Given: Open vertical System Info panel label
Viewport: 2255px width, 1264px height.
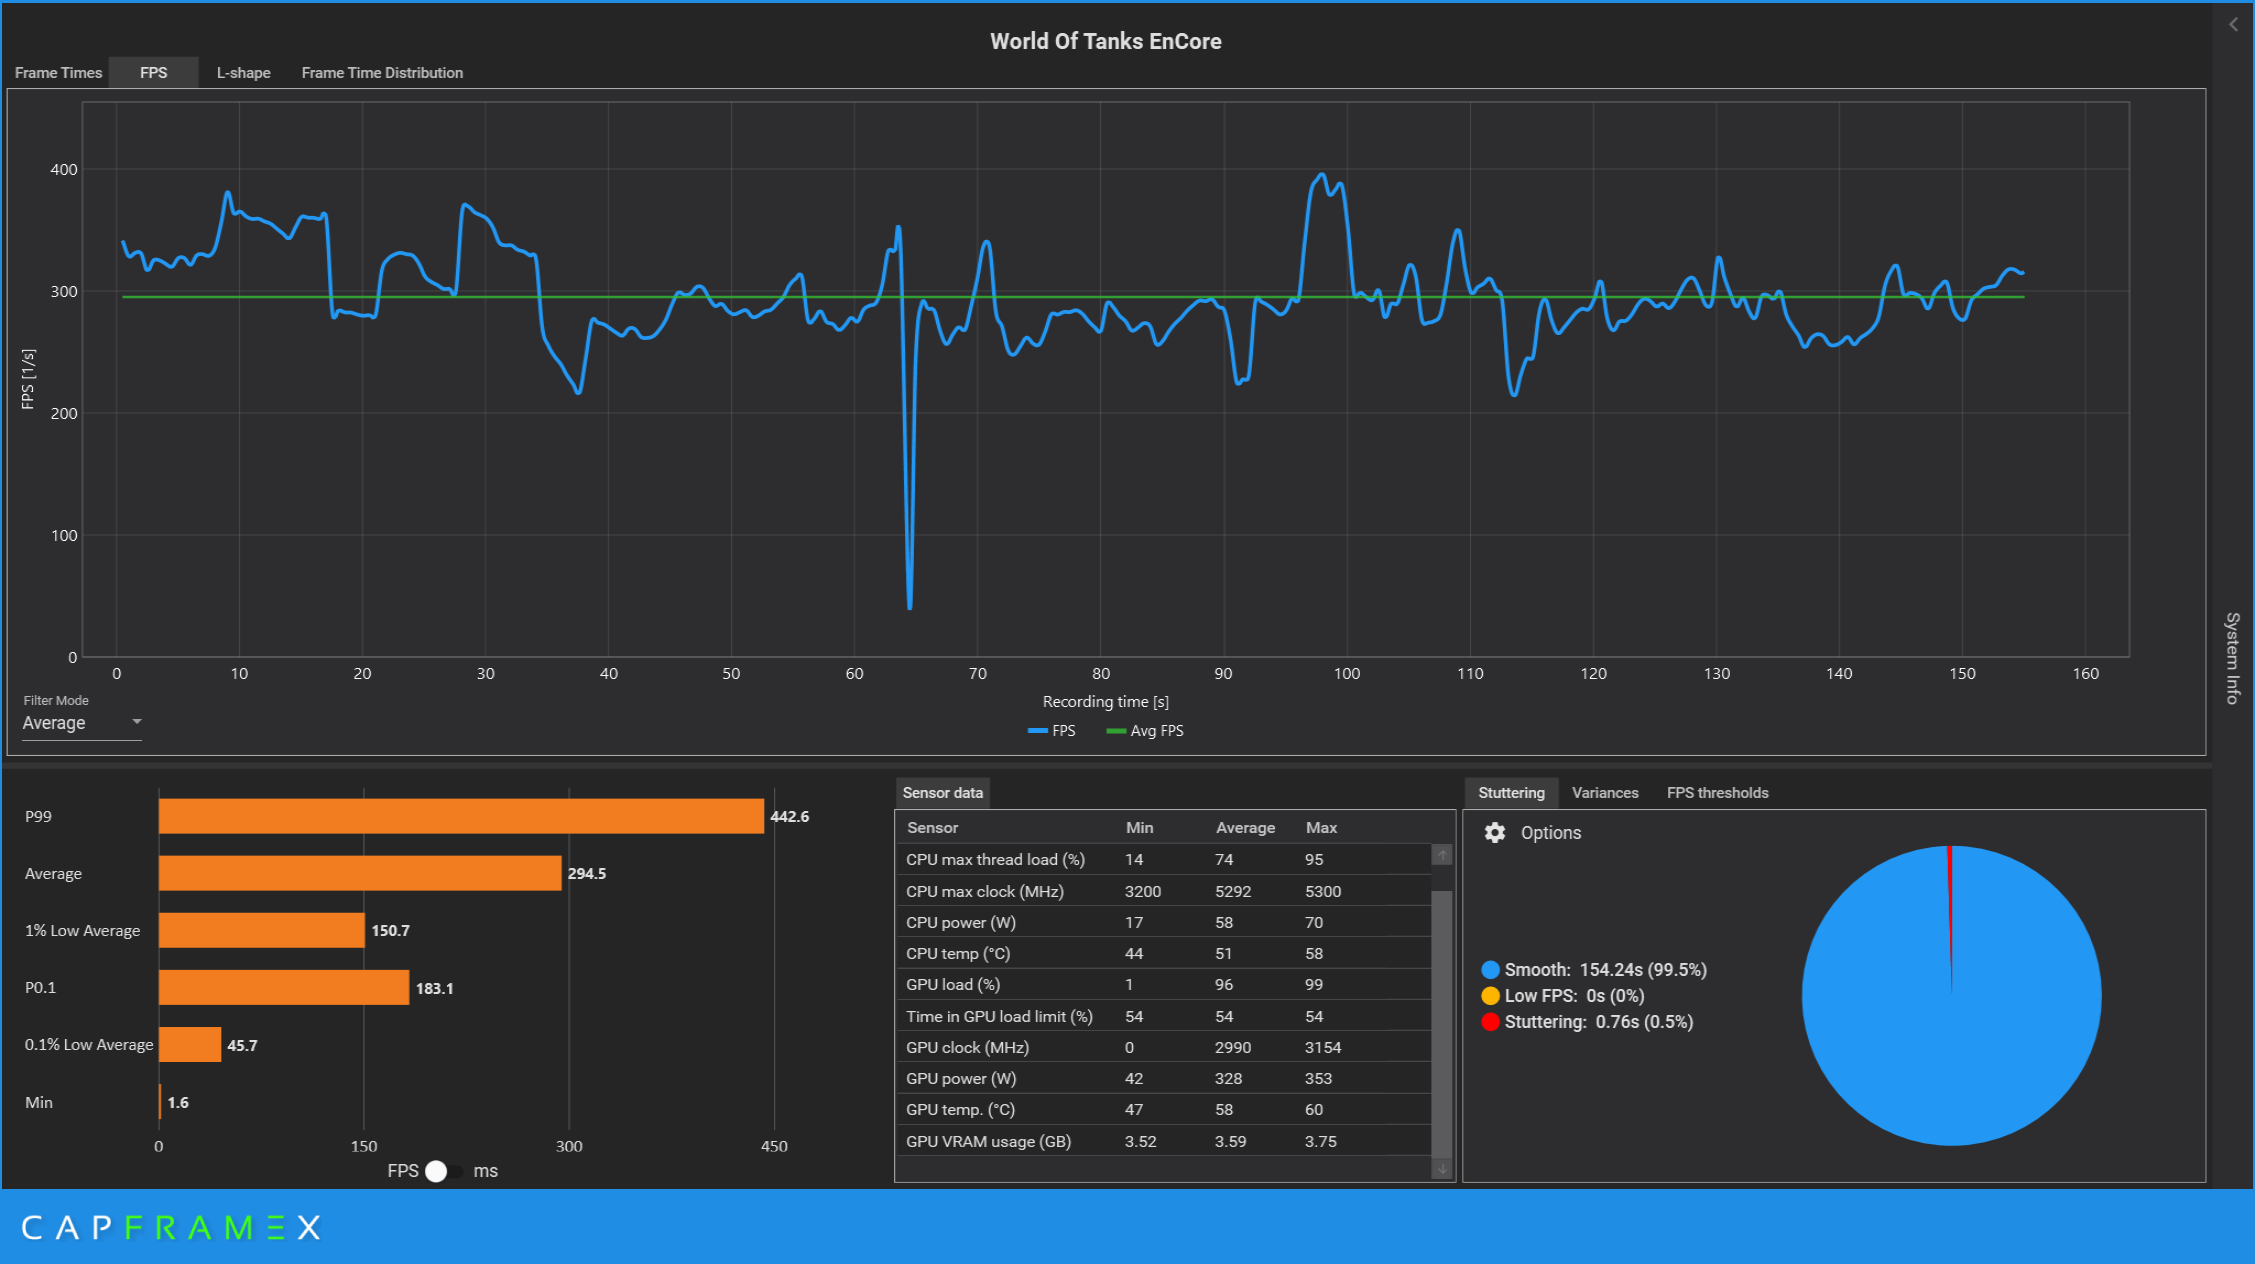Looking at the screenshot, I should pos(2232,658).
